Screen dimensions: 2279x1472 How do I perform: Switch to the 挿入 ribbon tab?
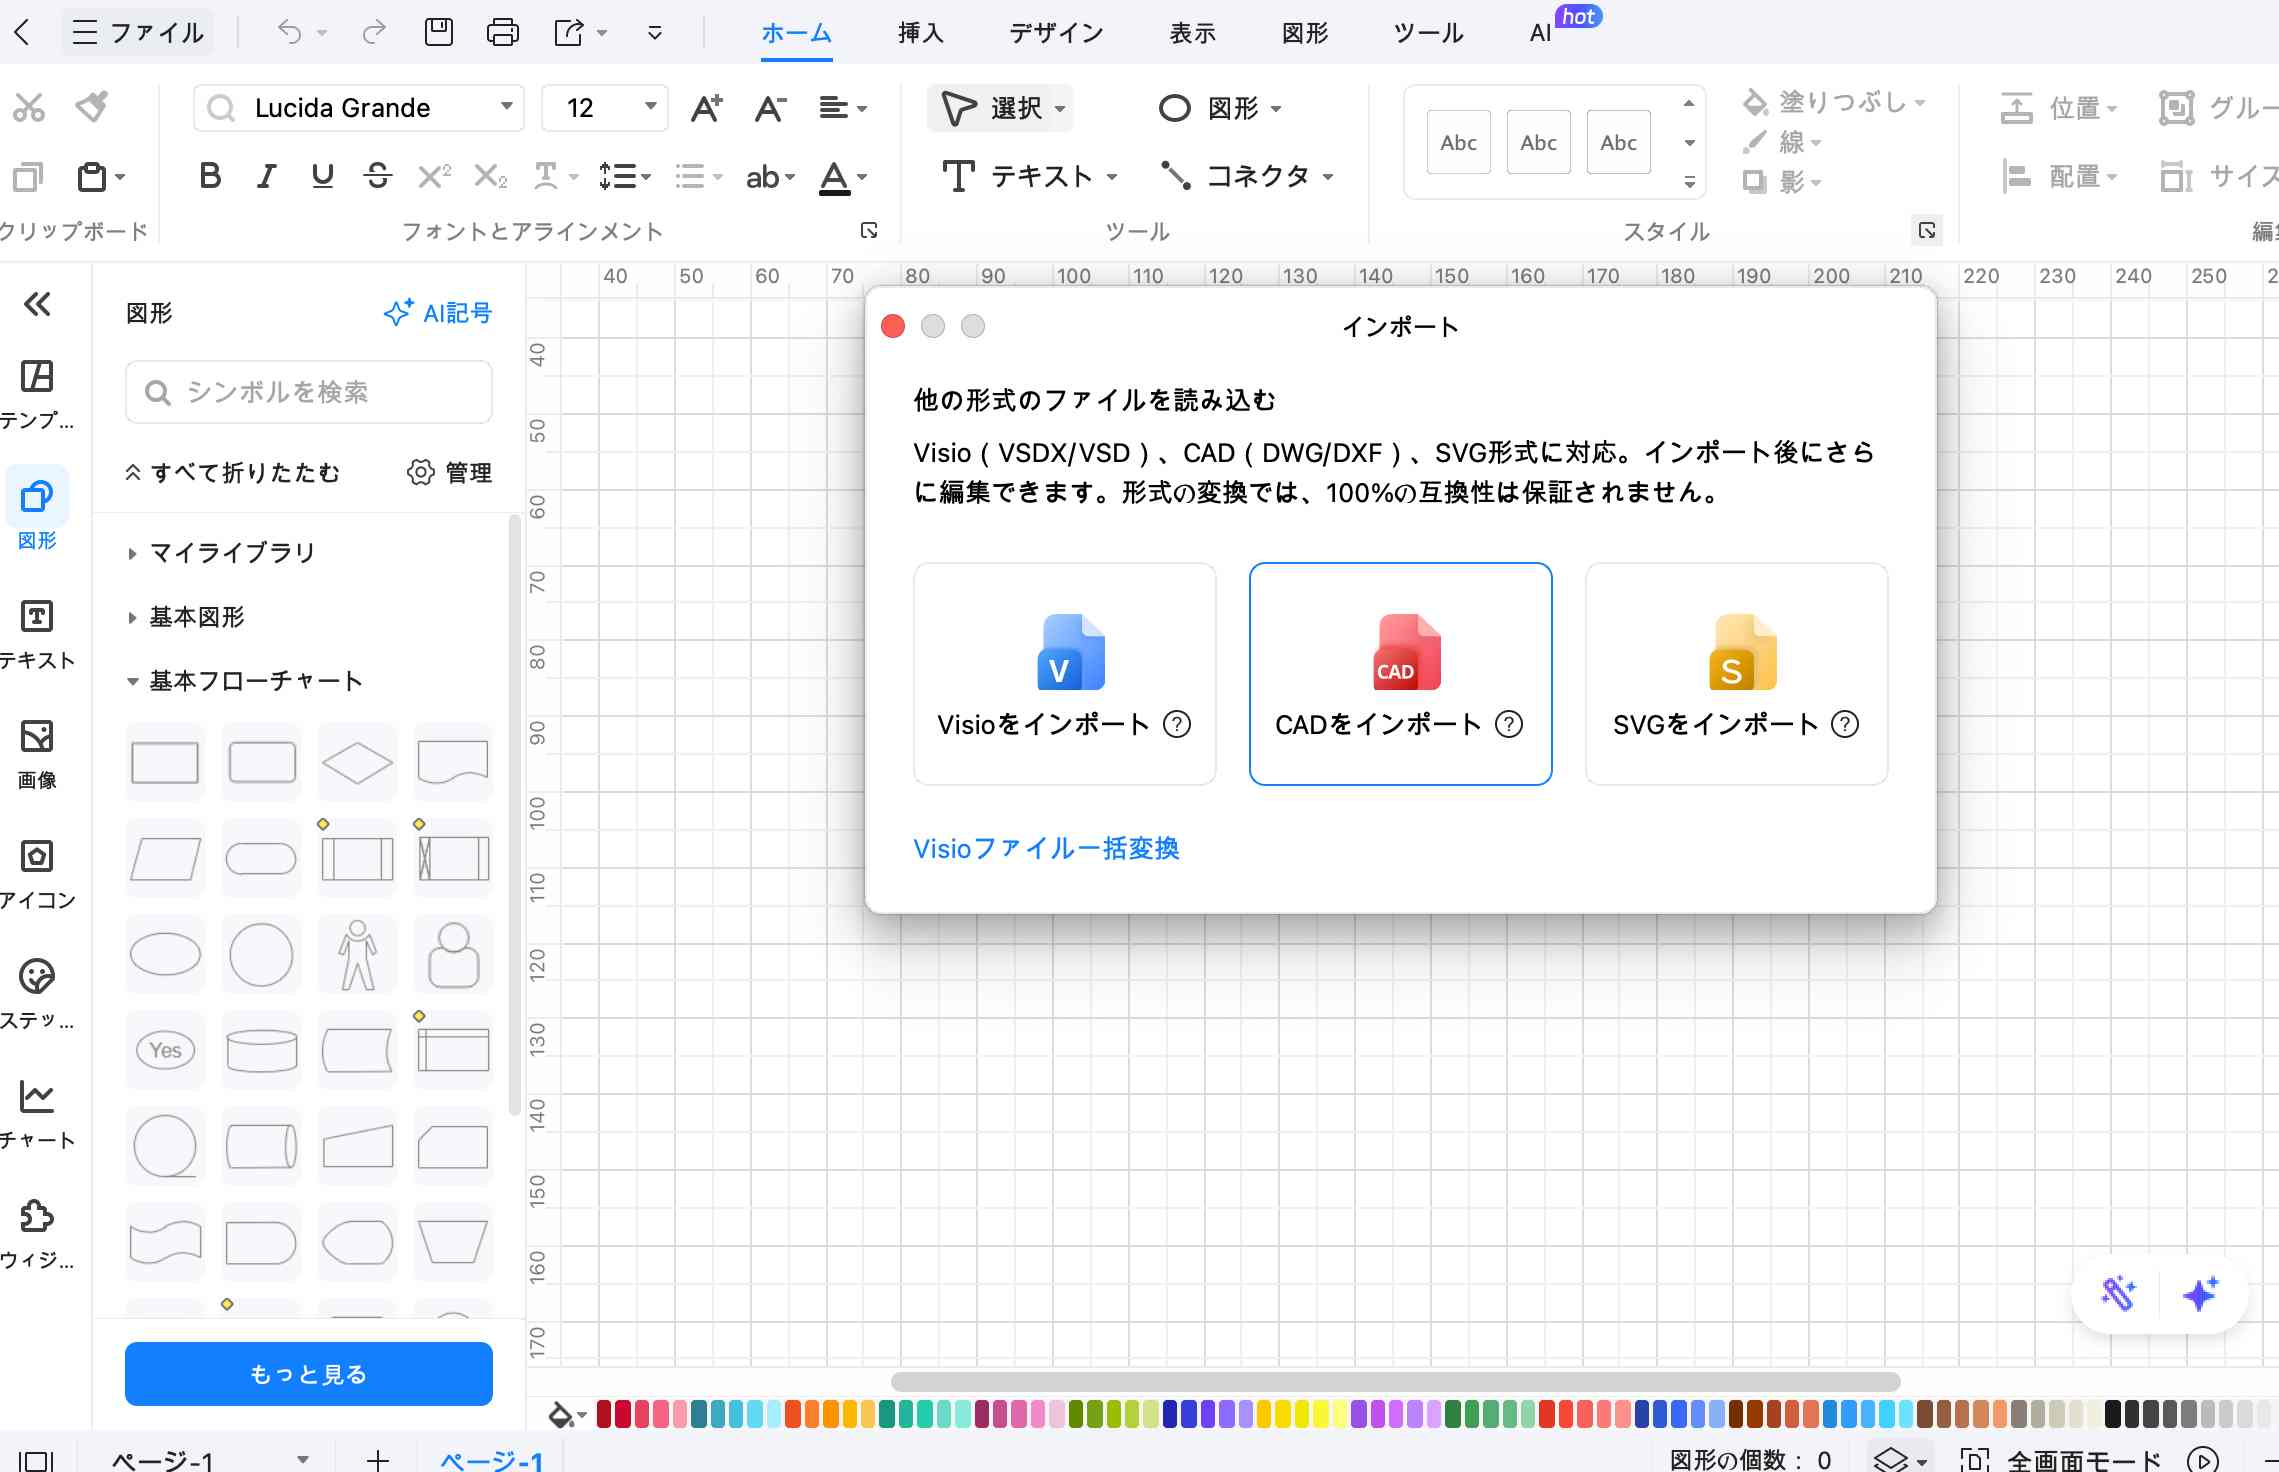coord(920,33)
